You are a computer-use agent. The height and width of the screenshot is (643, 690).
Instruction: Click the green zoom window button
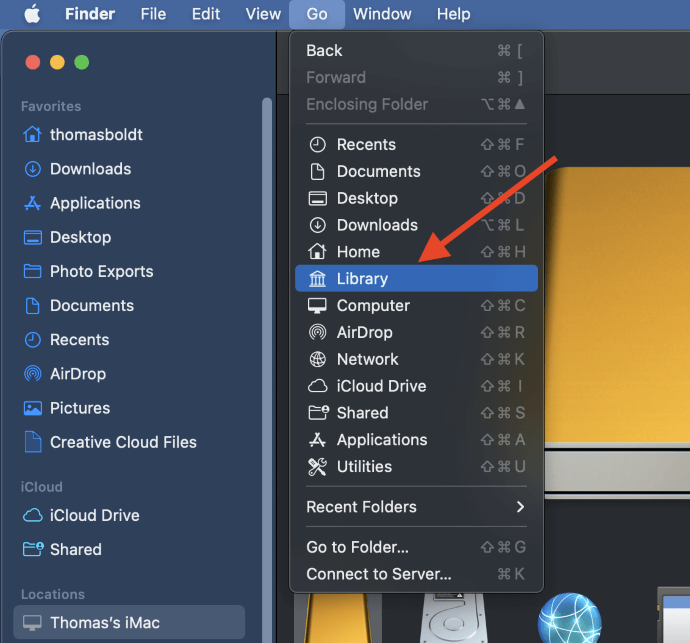click(82, 62)
